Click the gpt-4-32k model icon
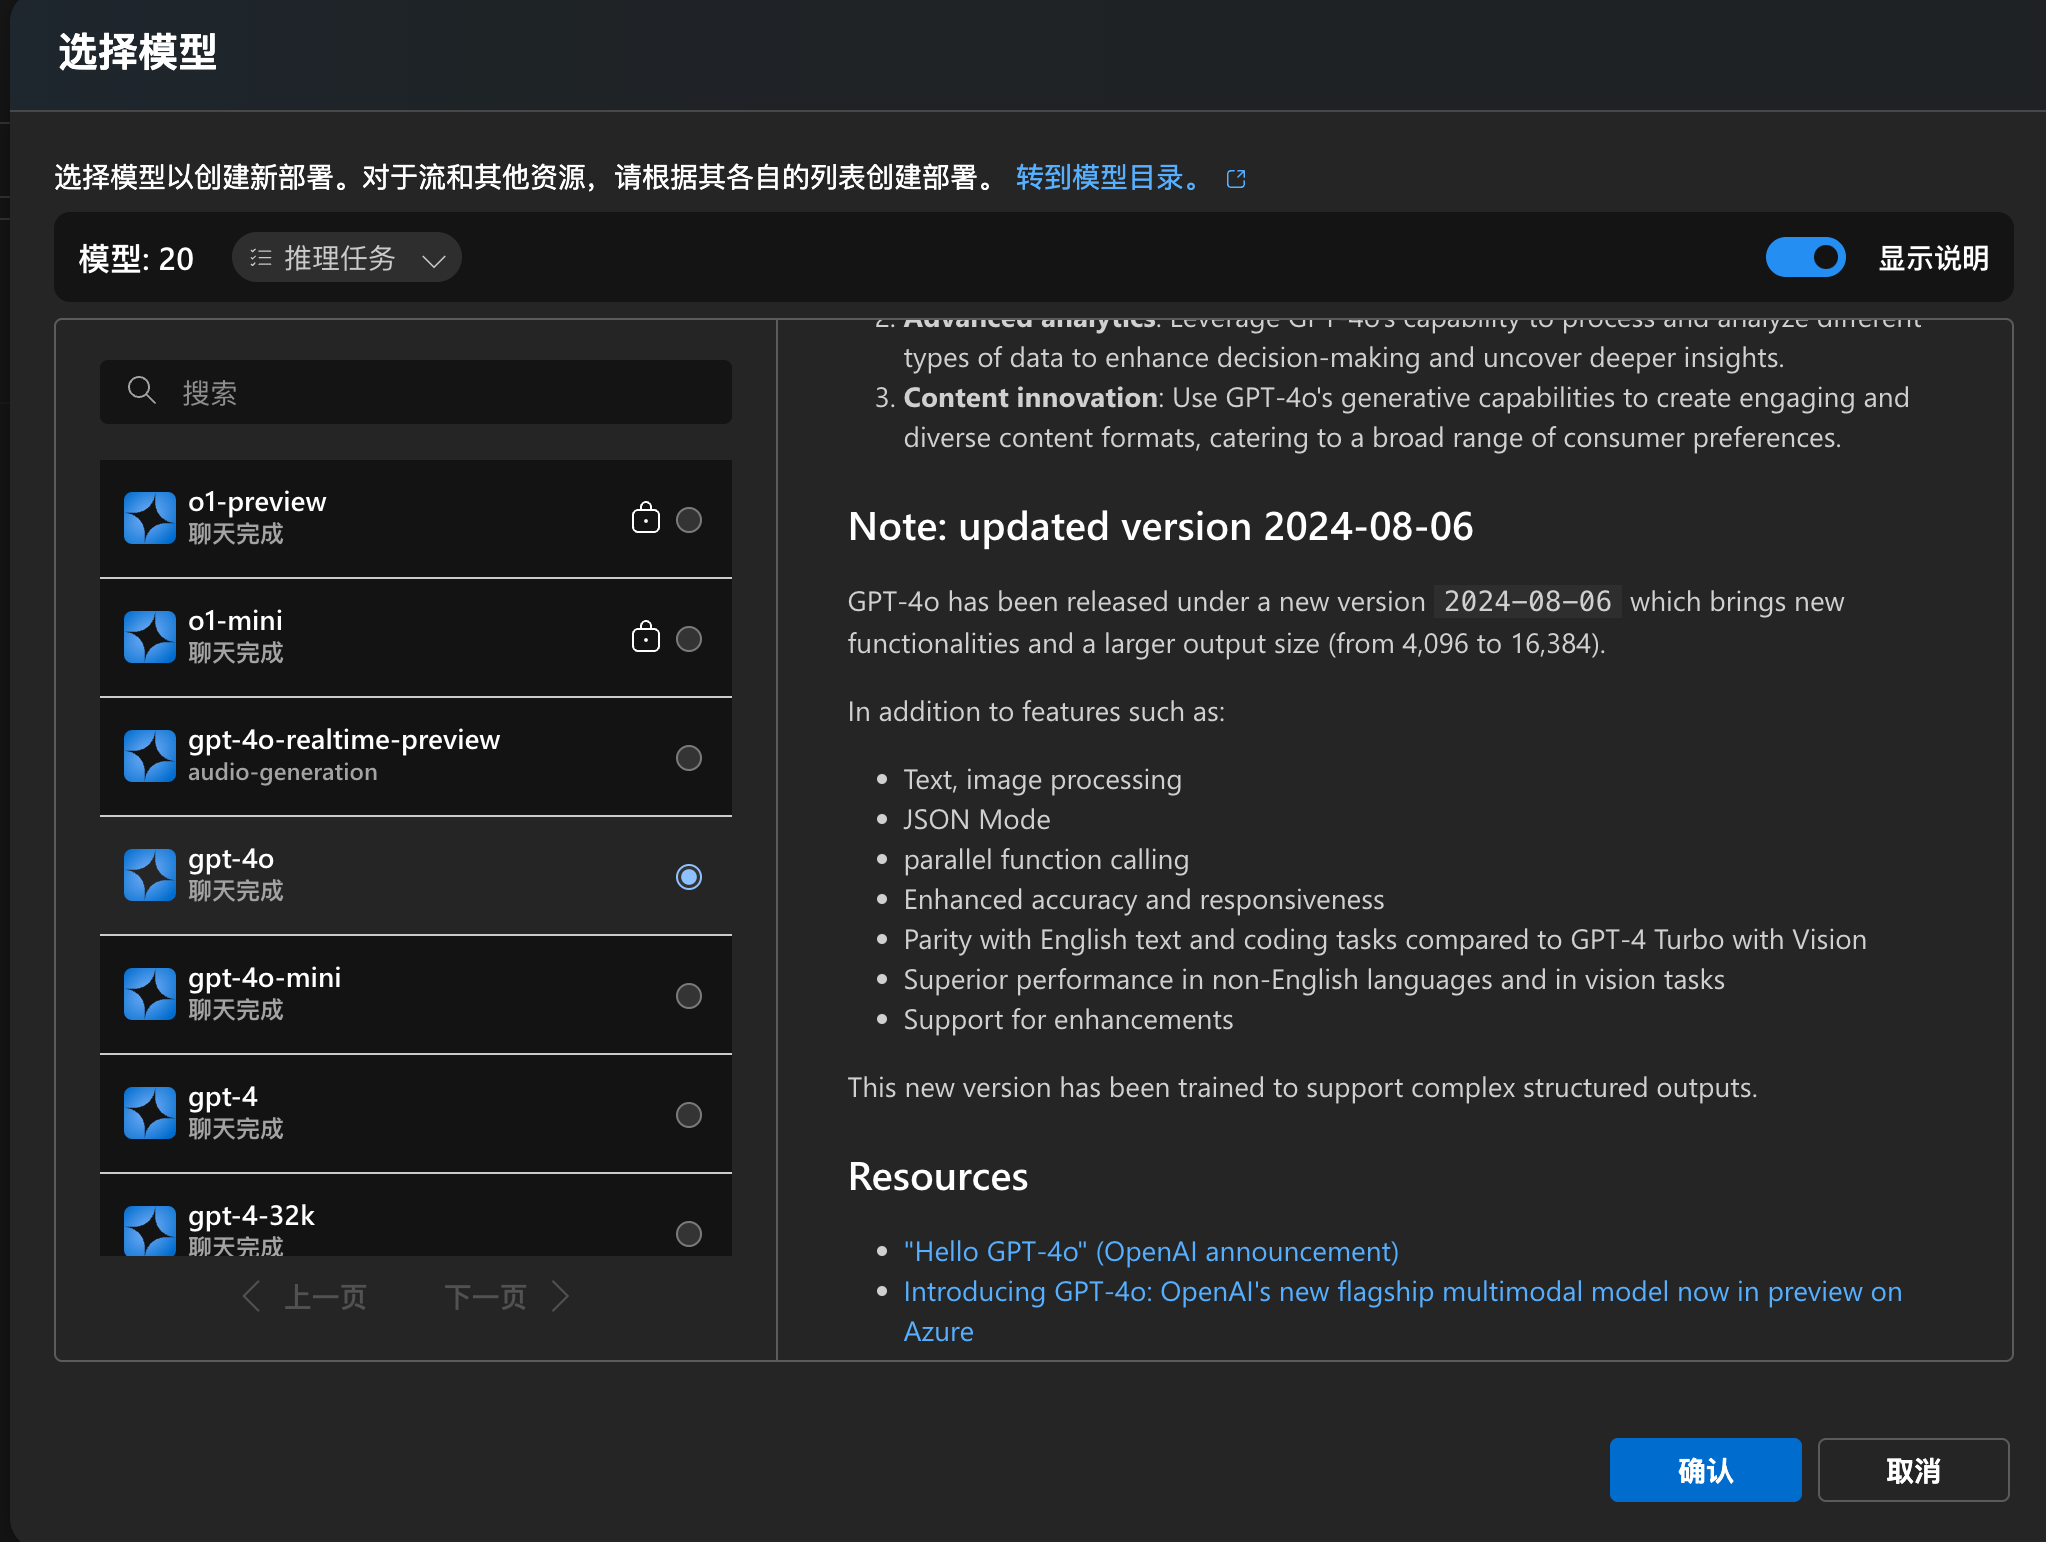 click(x=150, y=1231)
